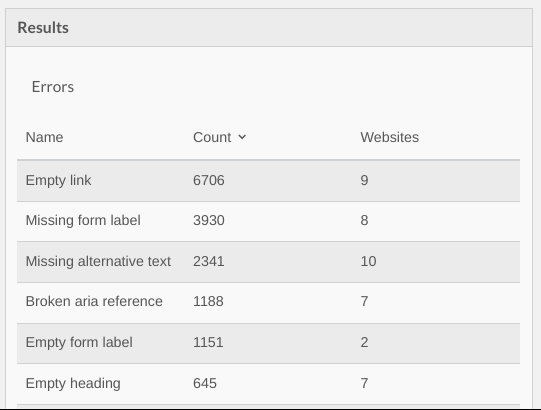The image size is (541, 410).
Task: Click websites value 10
Action: [x=368, y=261]
